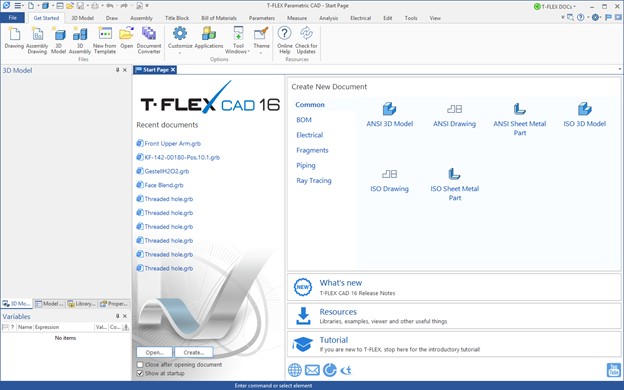Open the YouTube icon link
The height and width of the screenshot is (390, 624).
click(613, 370)
